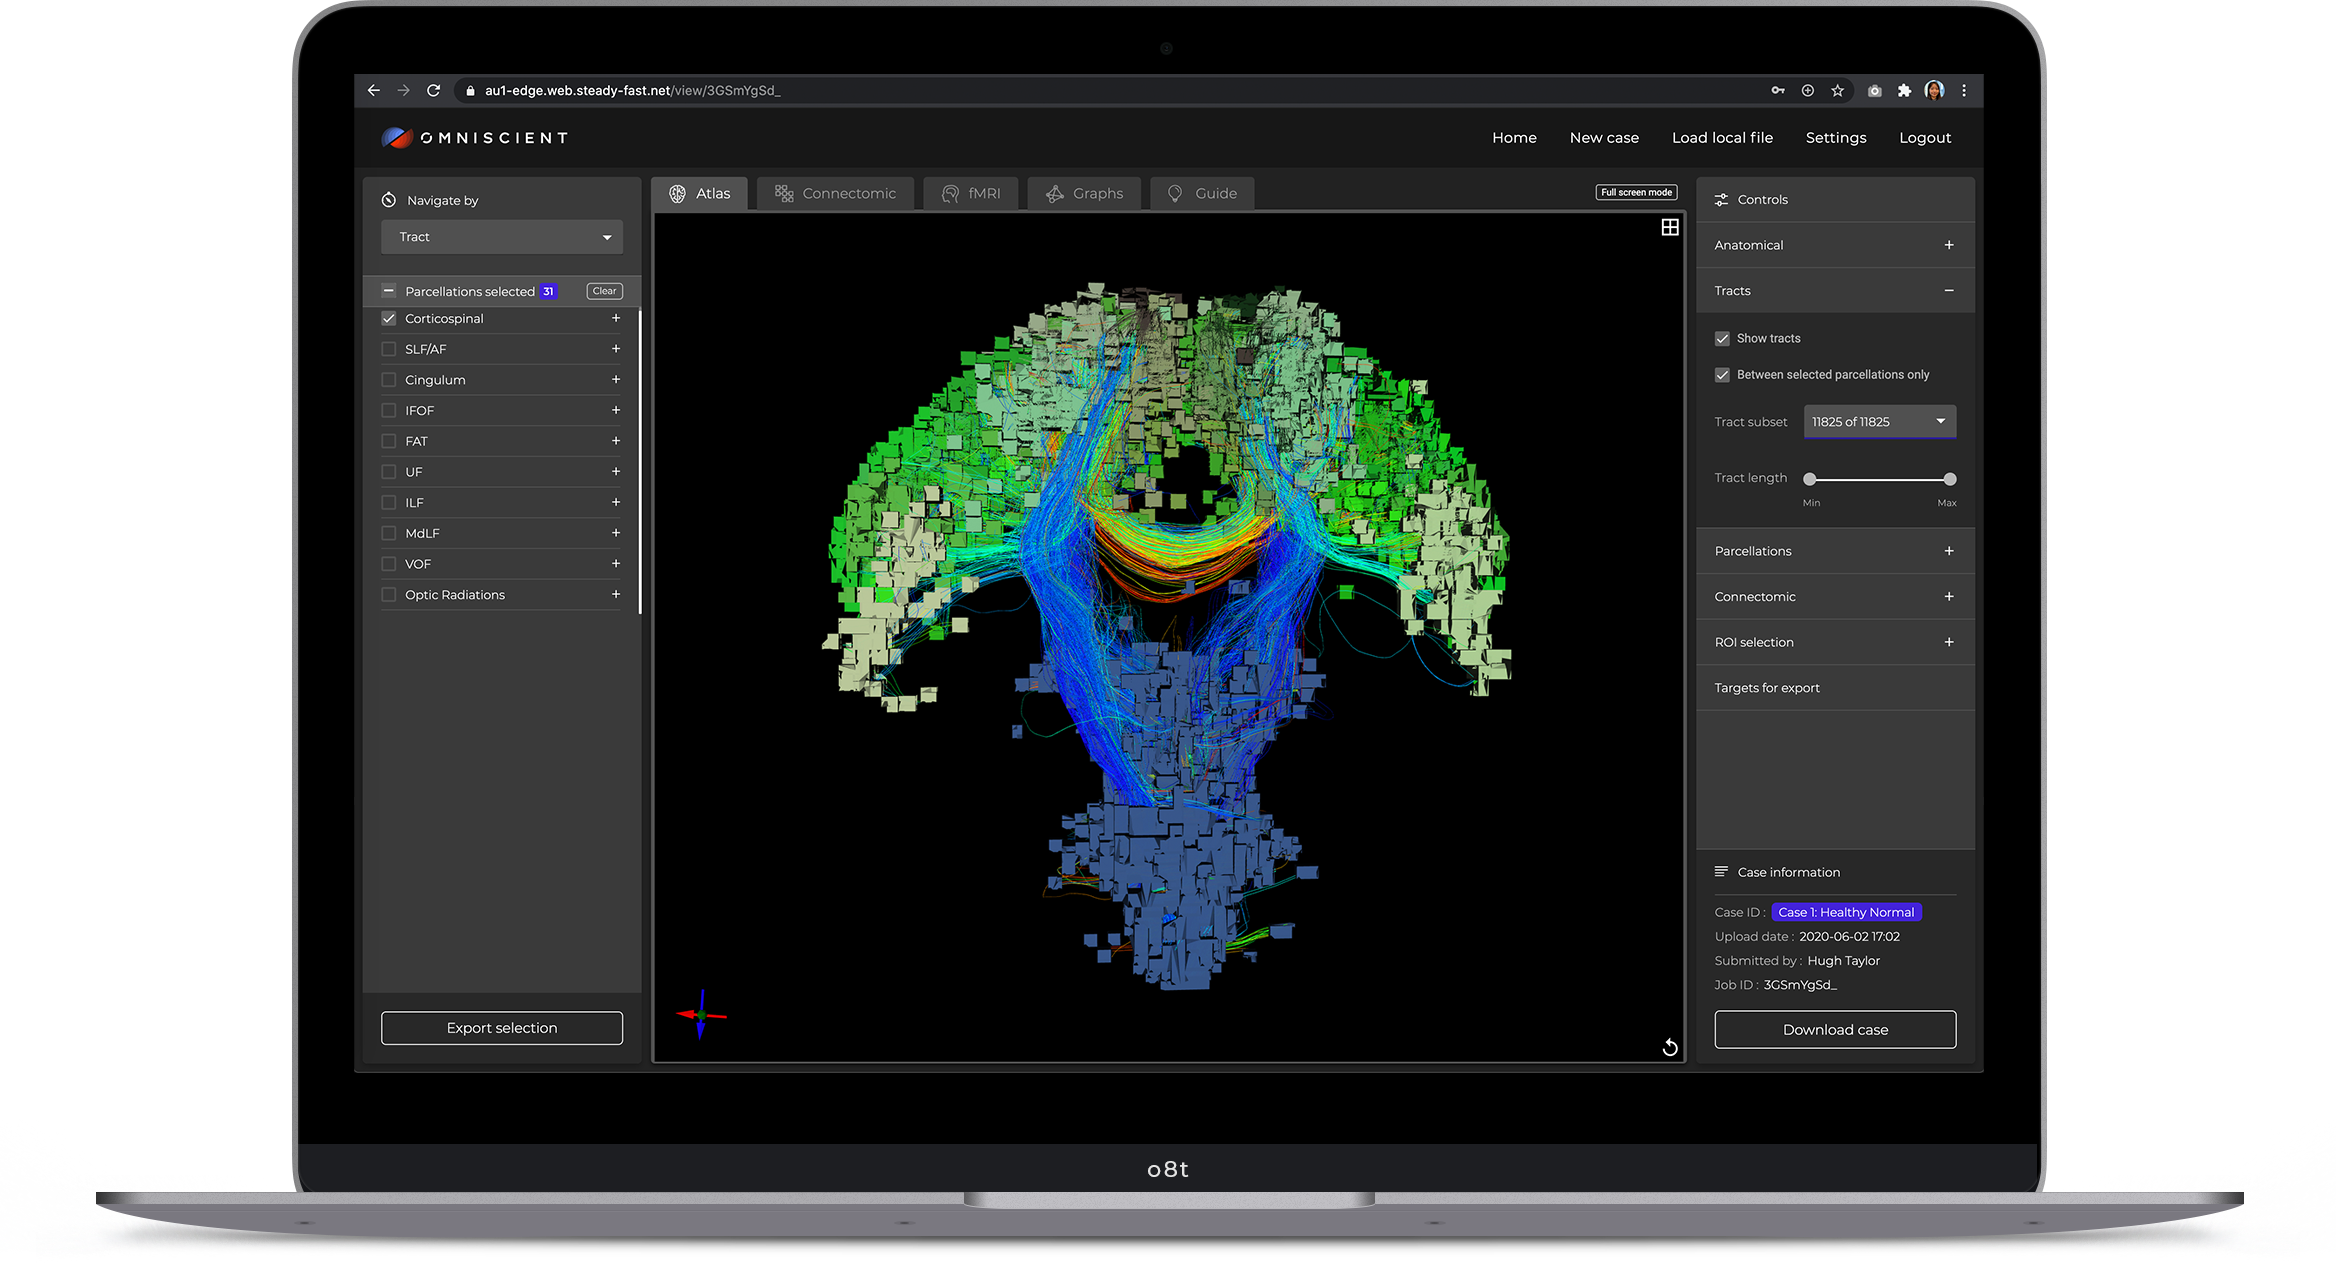Screen dimensions: 2336x1263
Task: Click the browser back arrow
Action: (374, 90)
